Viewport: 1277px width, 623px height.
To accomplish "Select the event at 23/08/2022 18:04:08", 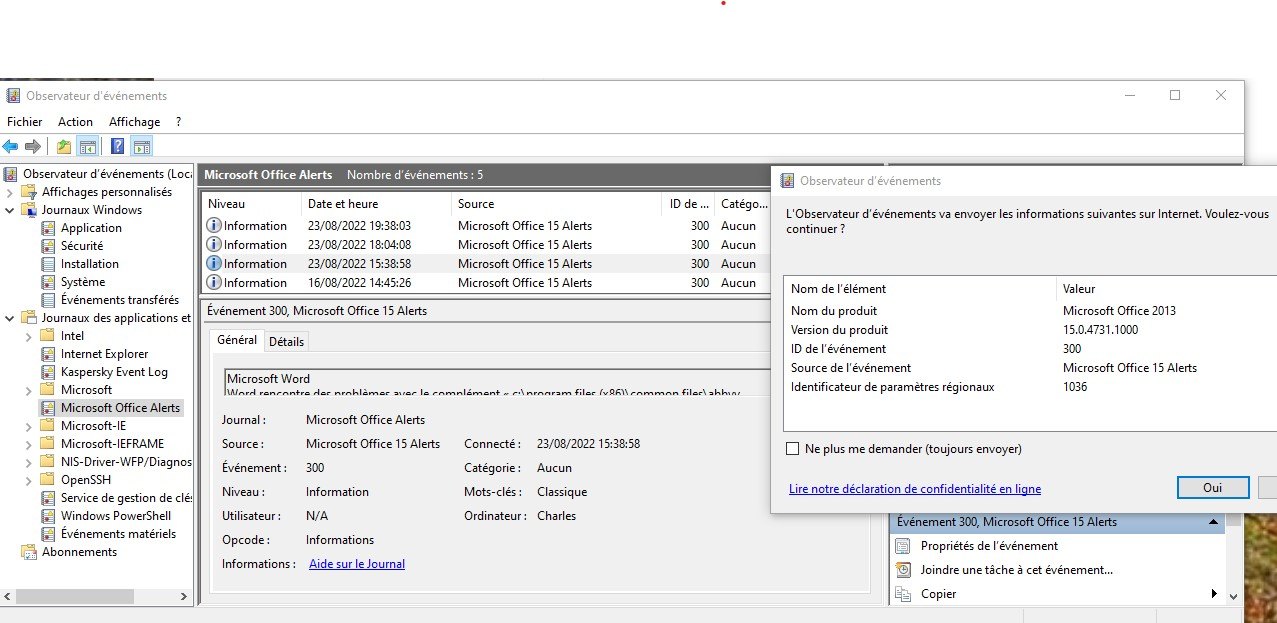I will (x=488, y=245).
